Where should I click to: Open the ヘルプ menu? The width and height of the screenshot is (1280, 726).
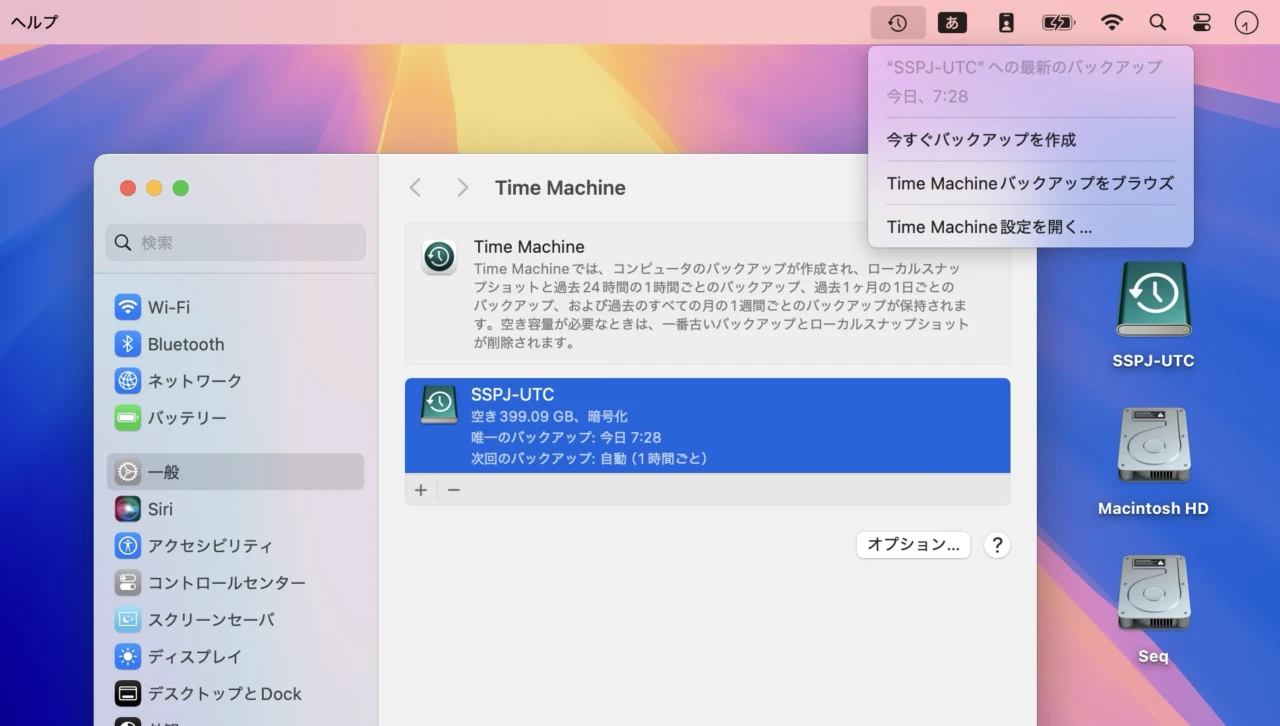34,22
